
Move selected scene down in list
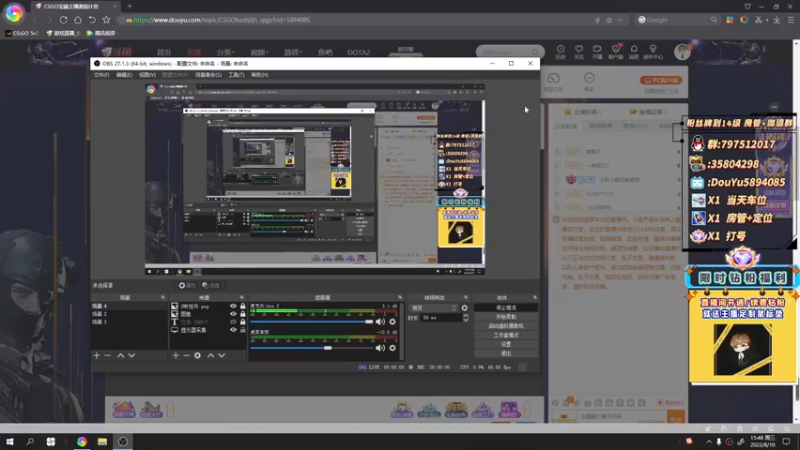coord(132,355)
